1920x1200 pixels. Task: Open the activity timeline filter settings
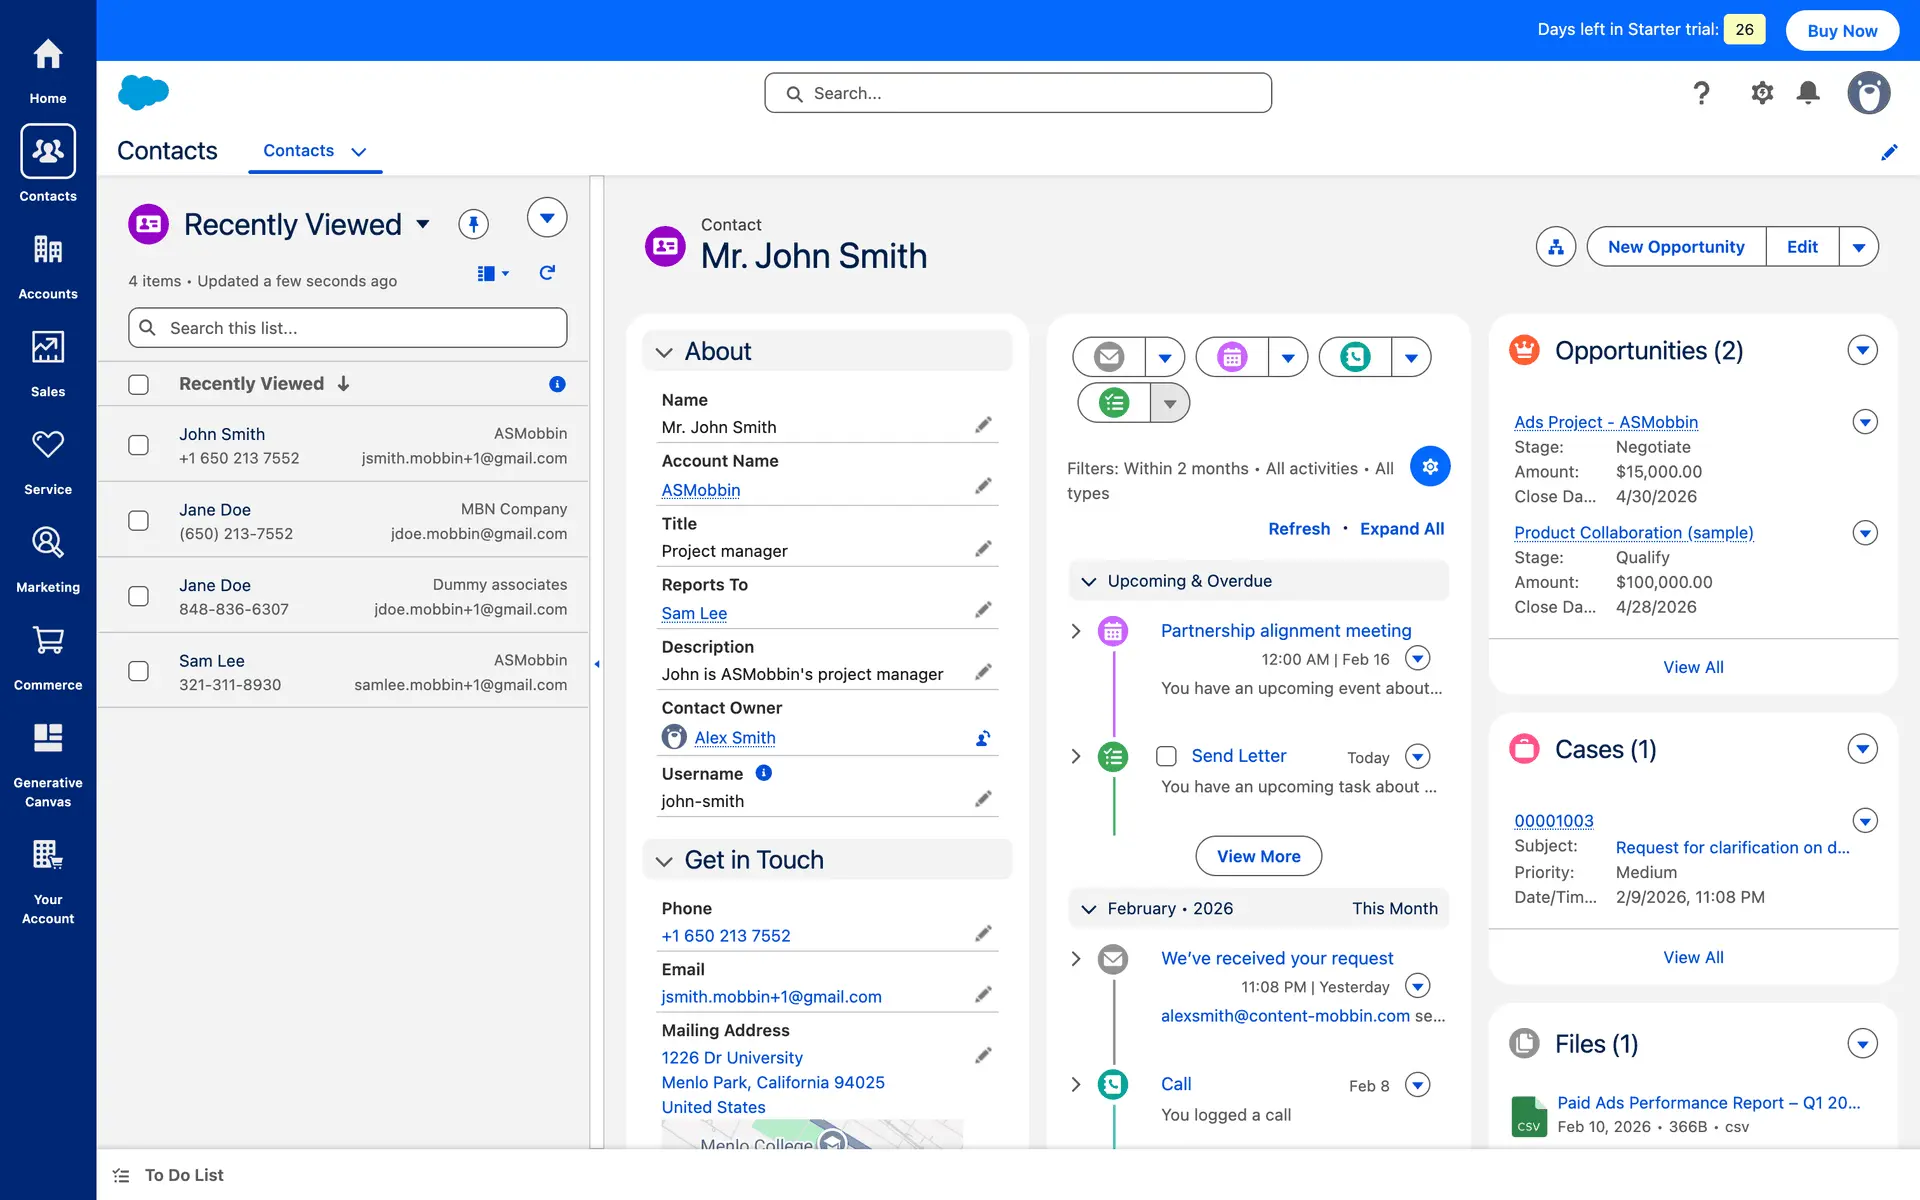point(1430,466)
